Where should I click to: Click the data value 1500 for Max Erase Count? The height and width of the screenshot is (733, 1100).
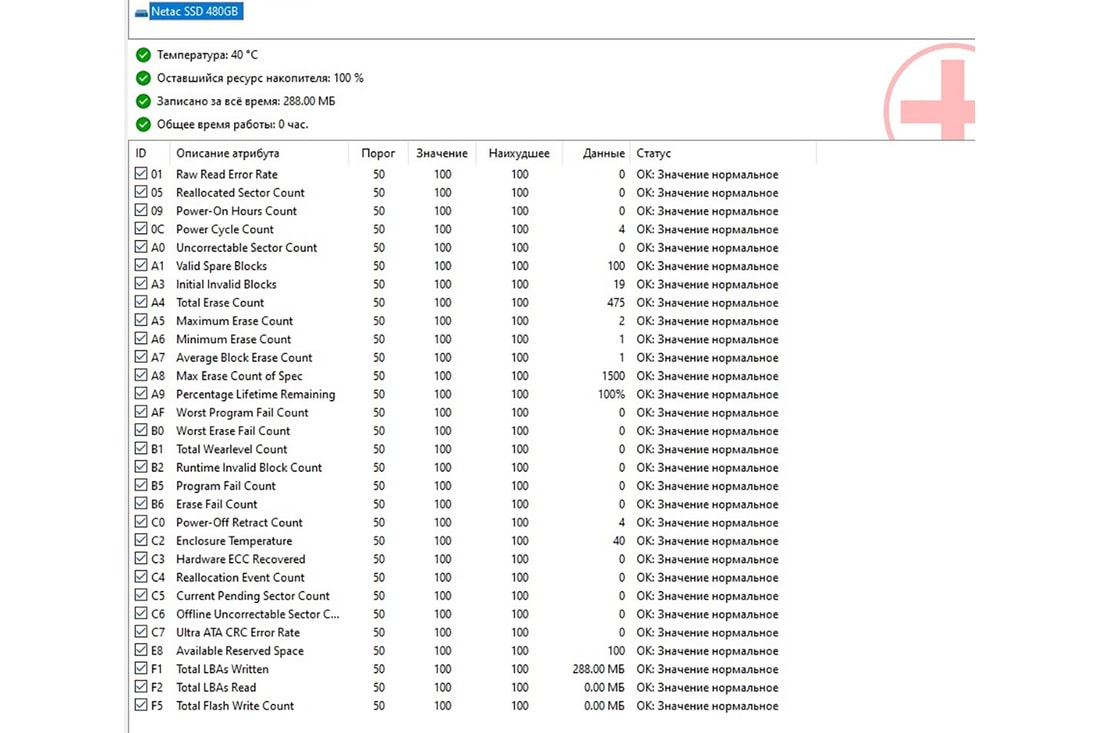tap(613, 376)
